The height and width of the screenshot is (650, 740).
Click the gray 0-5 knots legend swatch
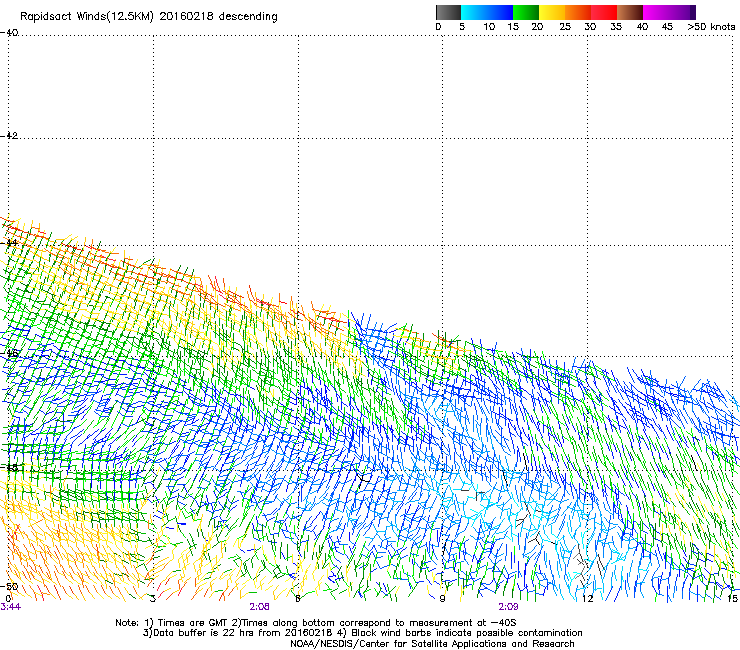(448, 12)
